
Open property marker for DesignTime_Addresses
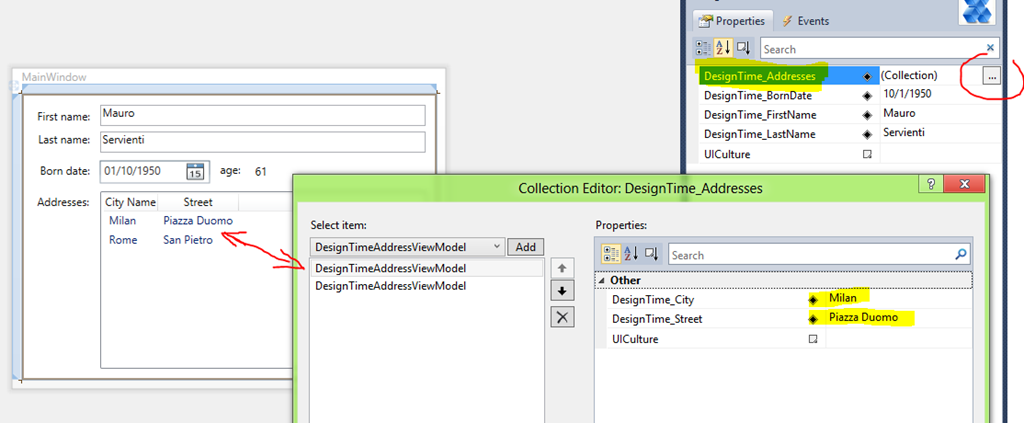coord(867,76)
